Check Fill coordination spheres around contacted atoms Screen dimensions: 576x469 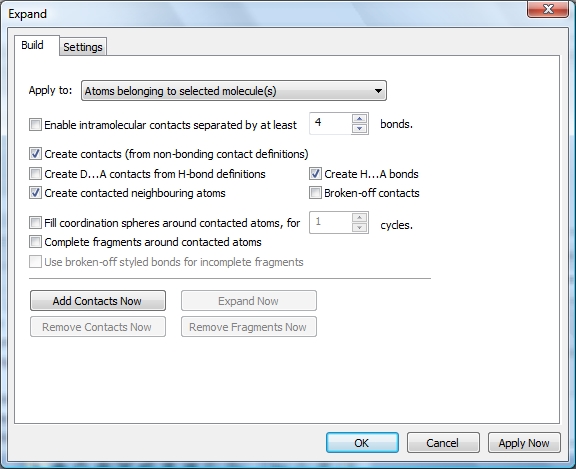tap(35, 223)
